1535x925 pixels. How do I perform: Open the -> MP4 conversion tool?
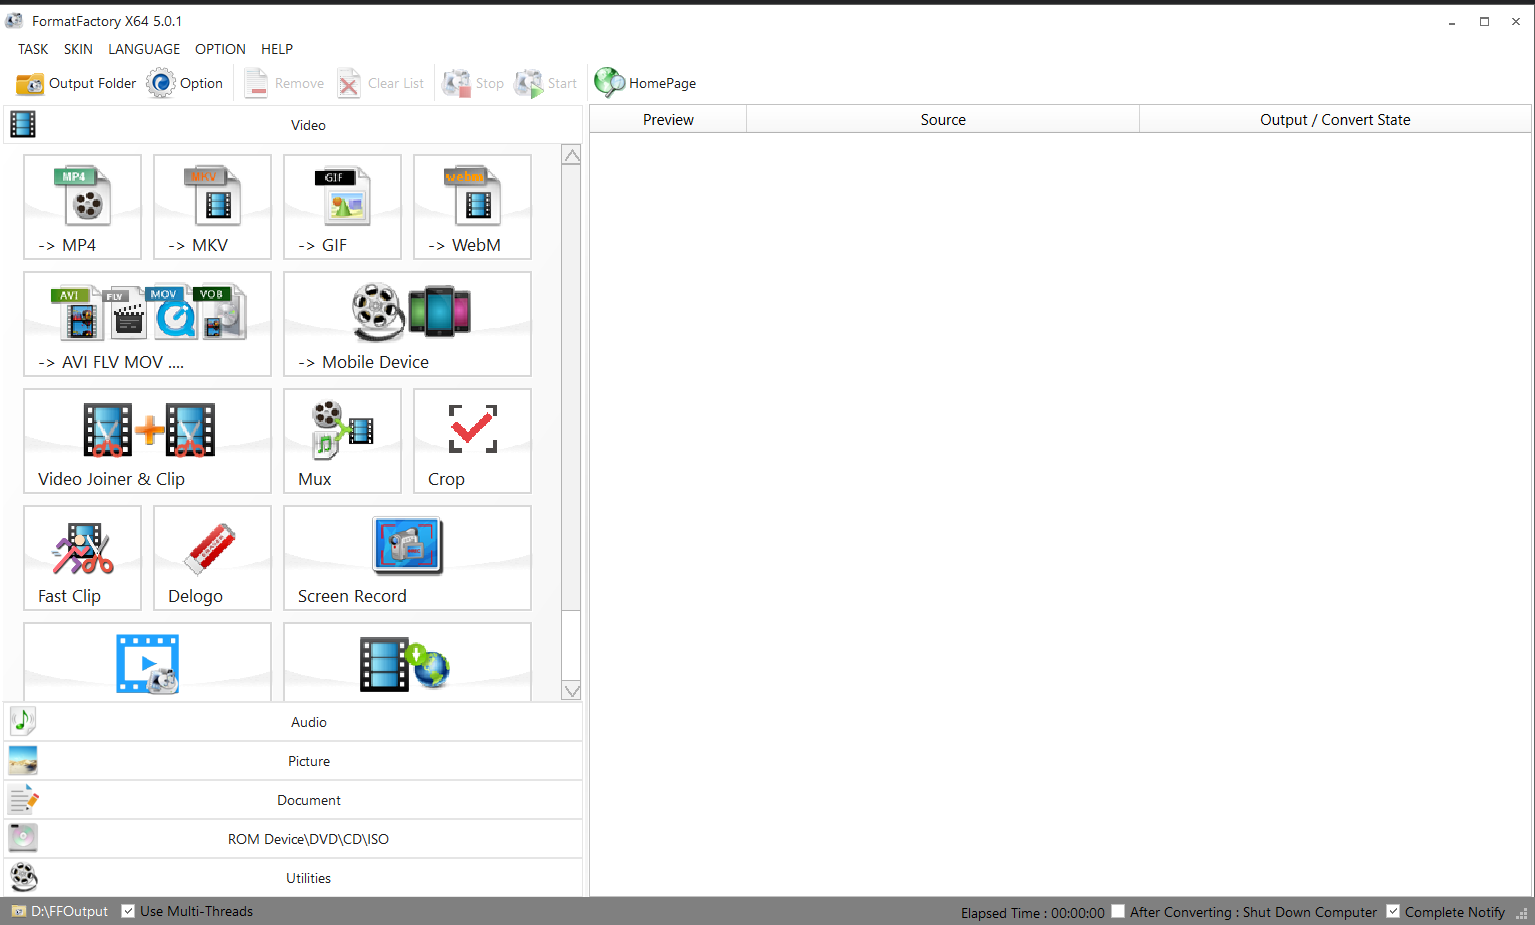coord(82,207)
